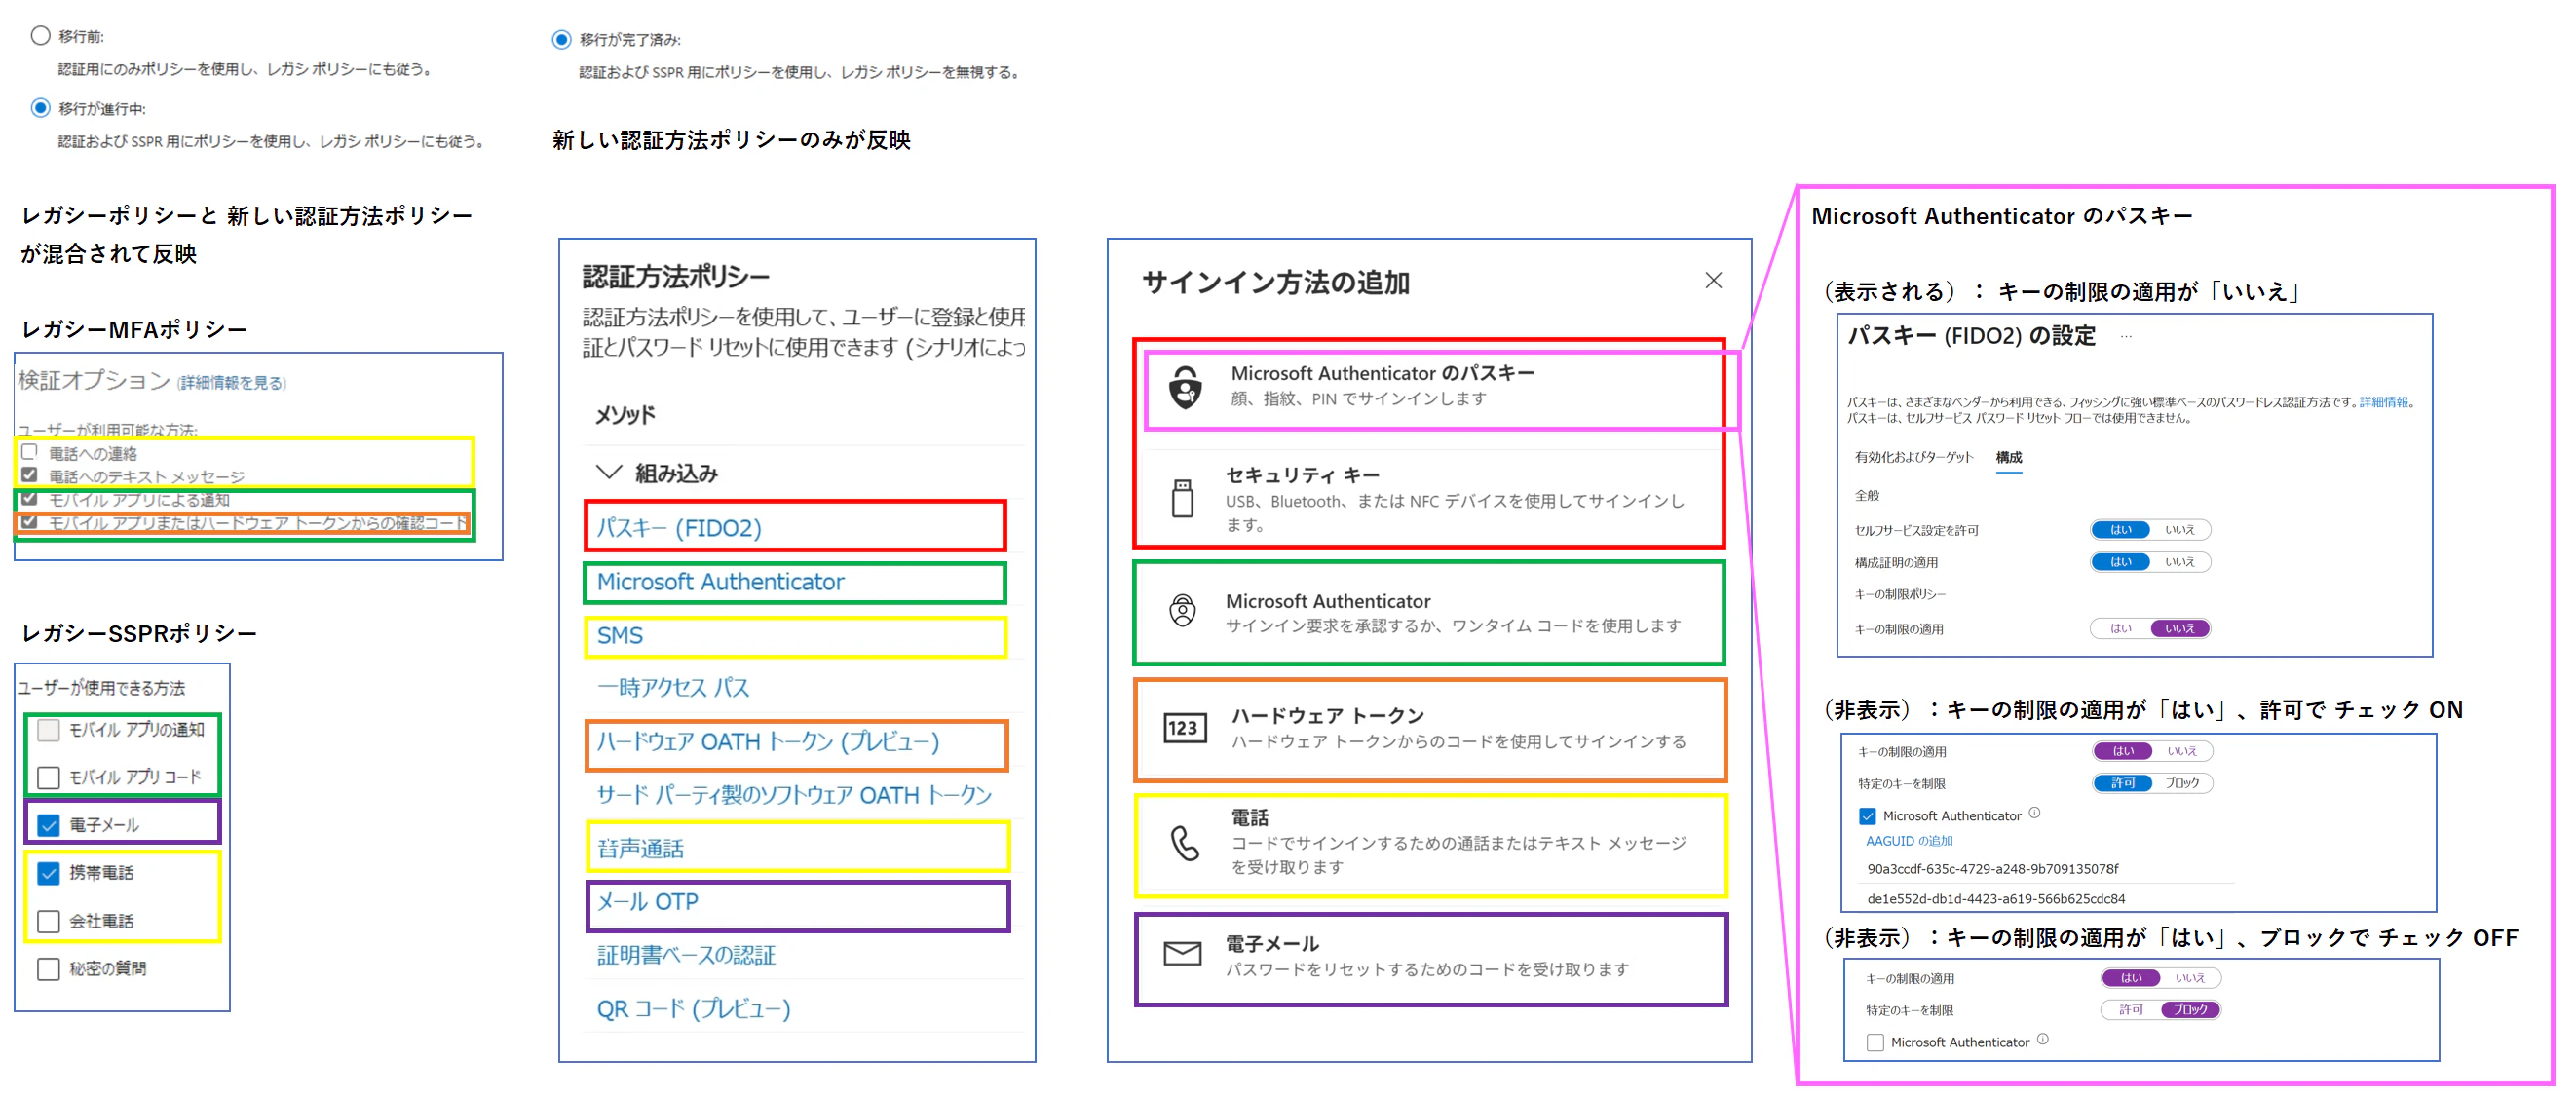Open the 一時アクセス パス method
This screenshot has width=2576, height=1099.
point(673,688)
